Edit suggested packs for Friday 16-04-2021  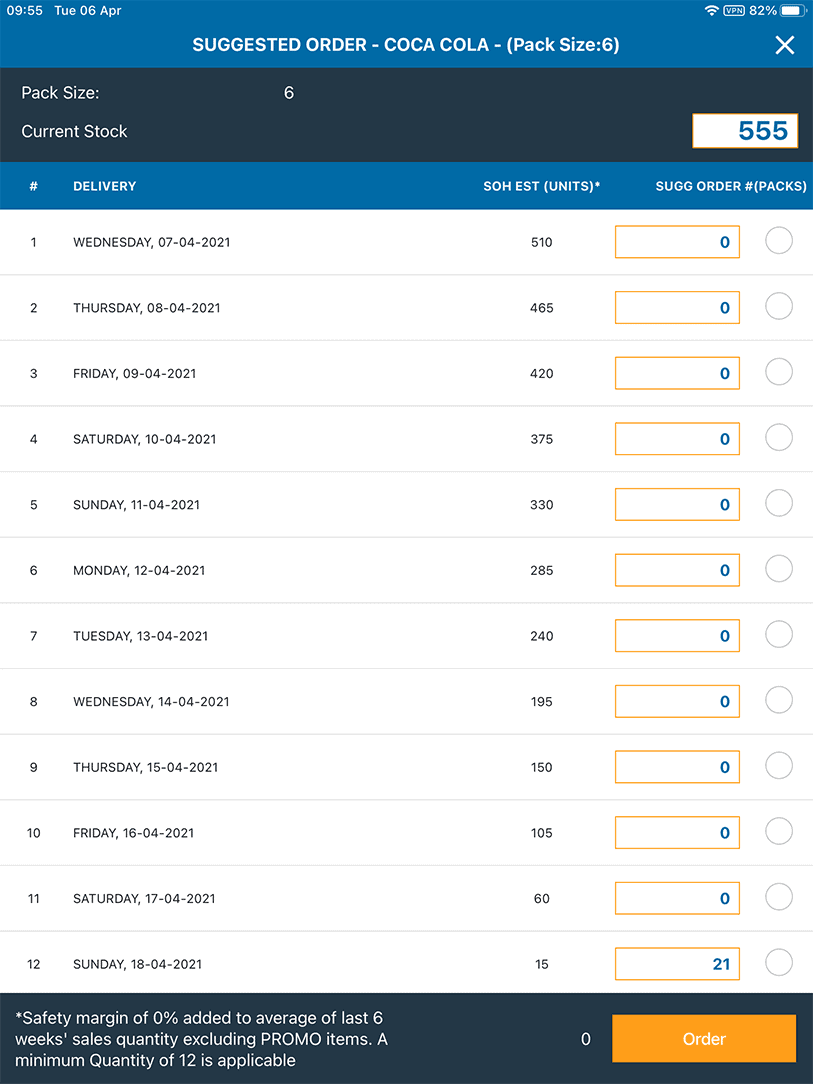(678, 833)
